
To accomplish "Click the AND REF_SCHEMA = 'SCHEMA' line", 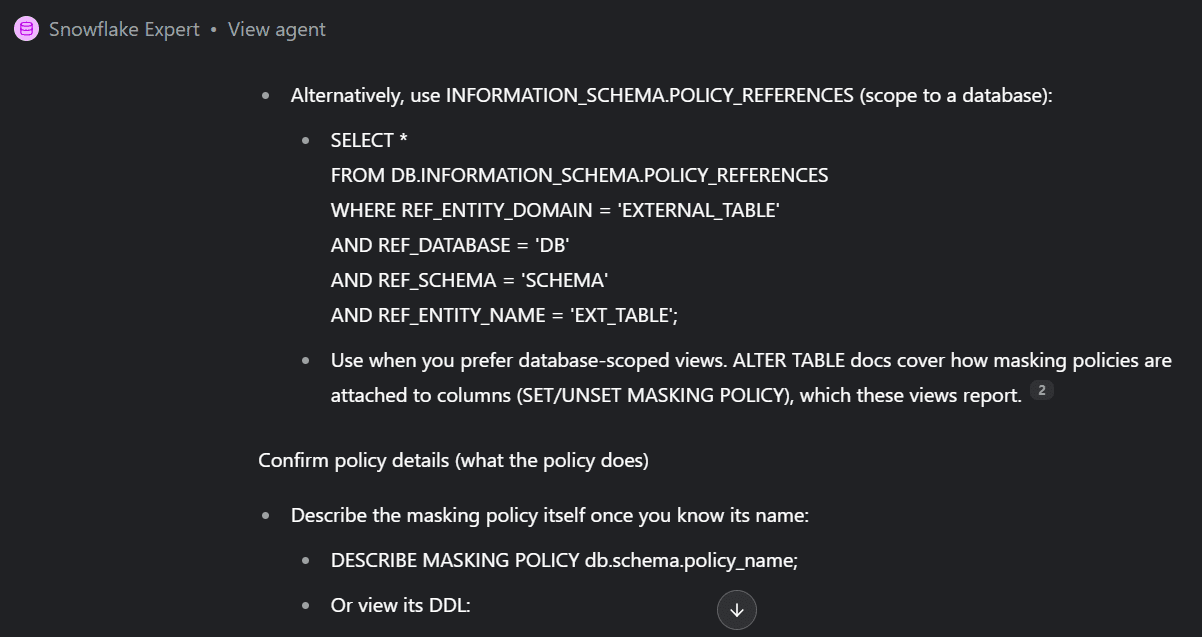I will pos(469,280).
